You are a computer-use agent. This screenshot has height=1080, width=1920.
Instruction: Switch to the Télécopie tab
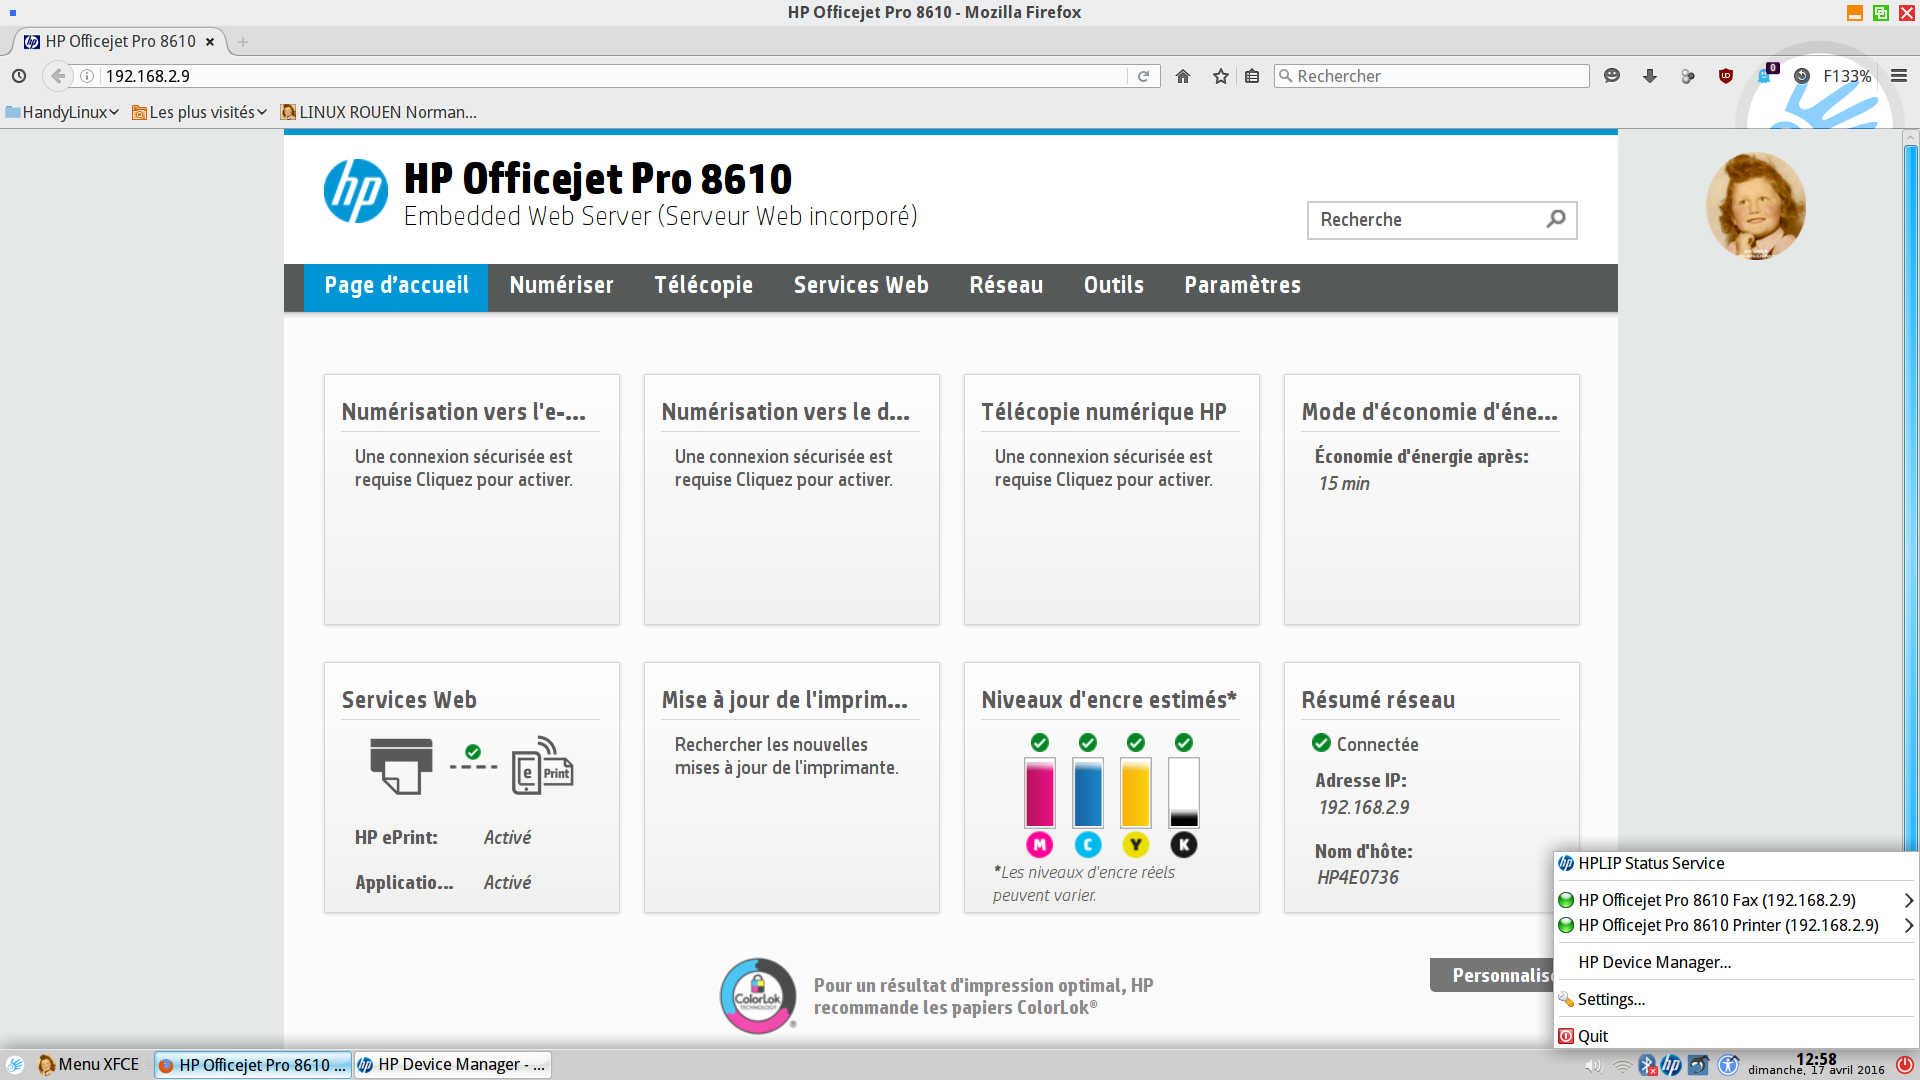703,286
